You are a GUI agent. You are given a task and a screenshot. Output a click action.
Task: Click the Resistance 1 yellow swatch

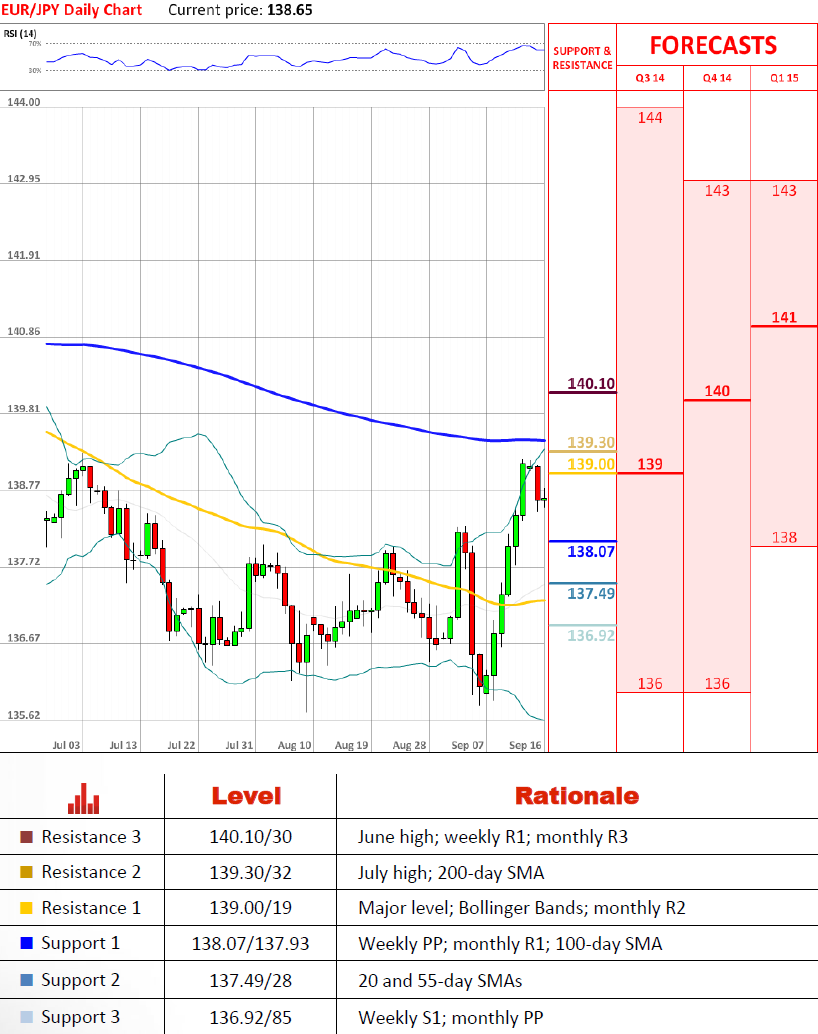point(26,908)
